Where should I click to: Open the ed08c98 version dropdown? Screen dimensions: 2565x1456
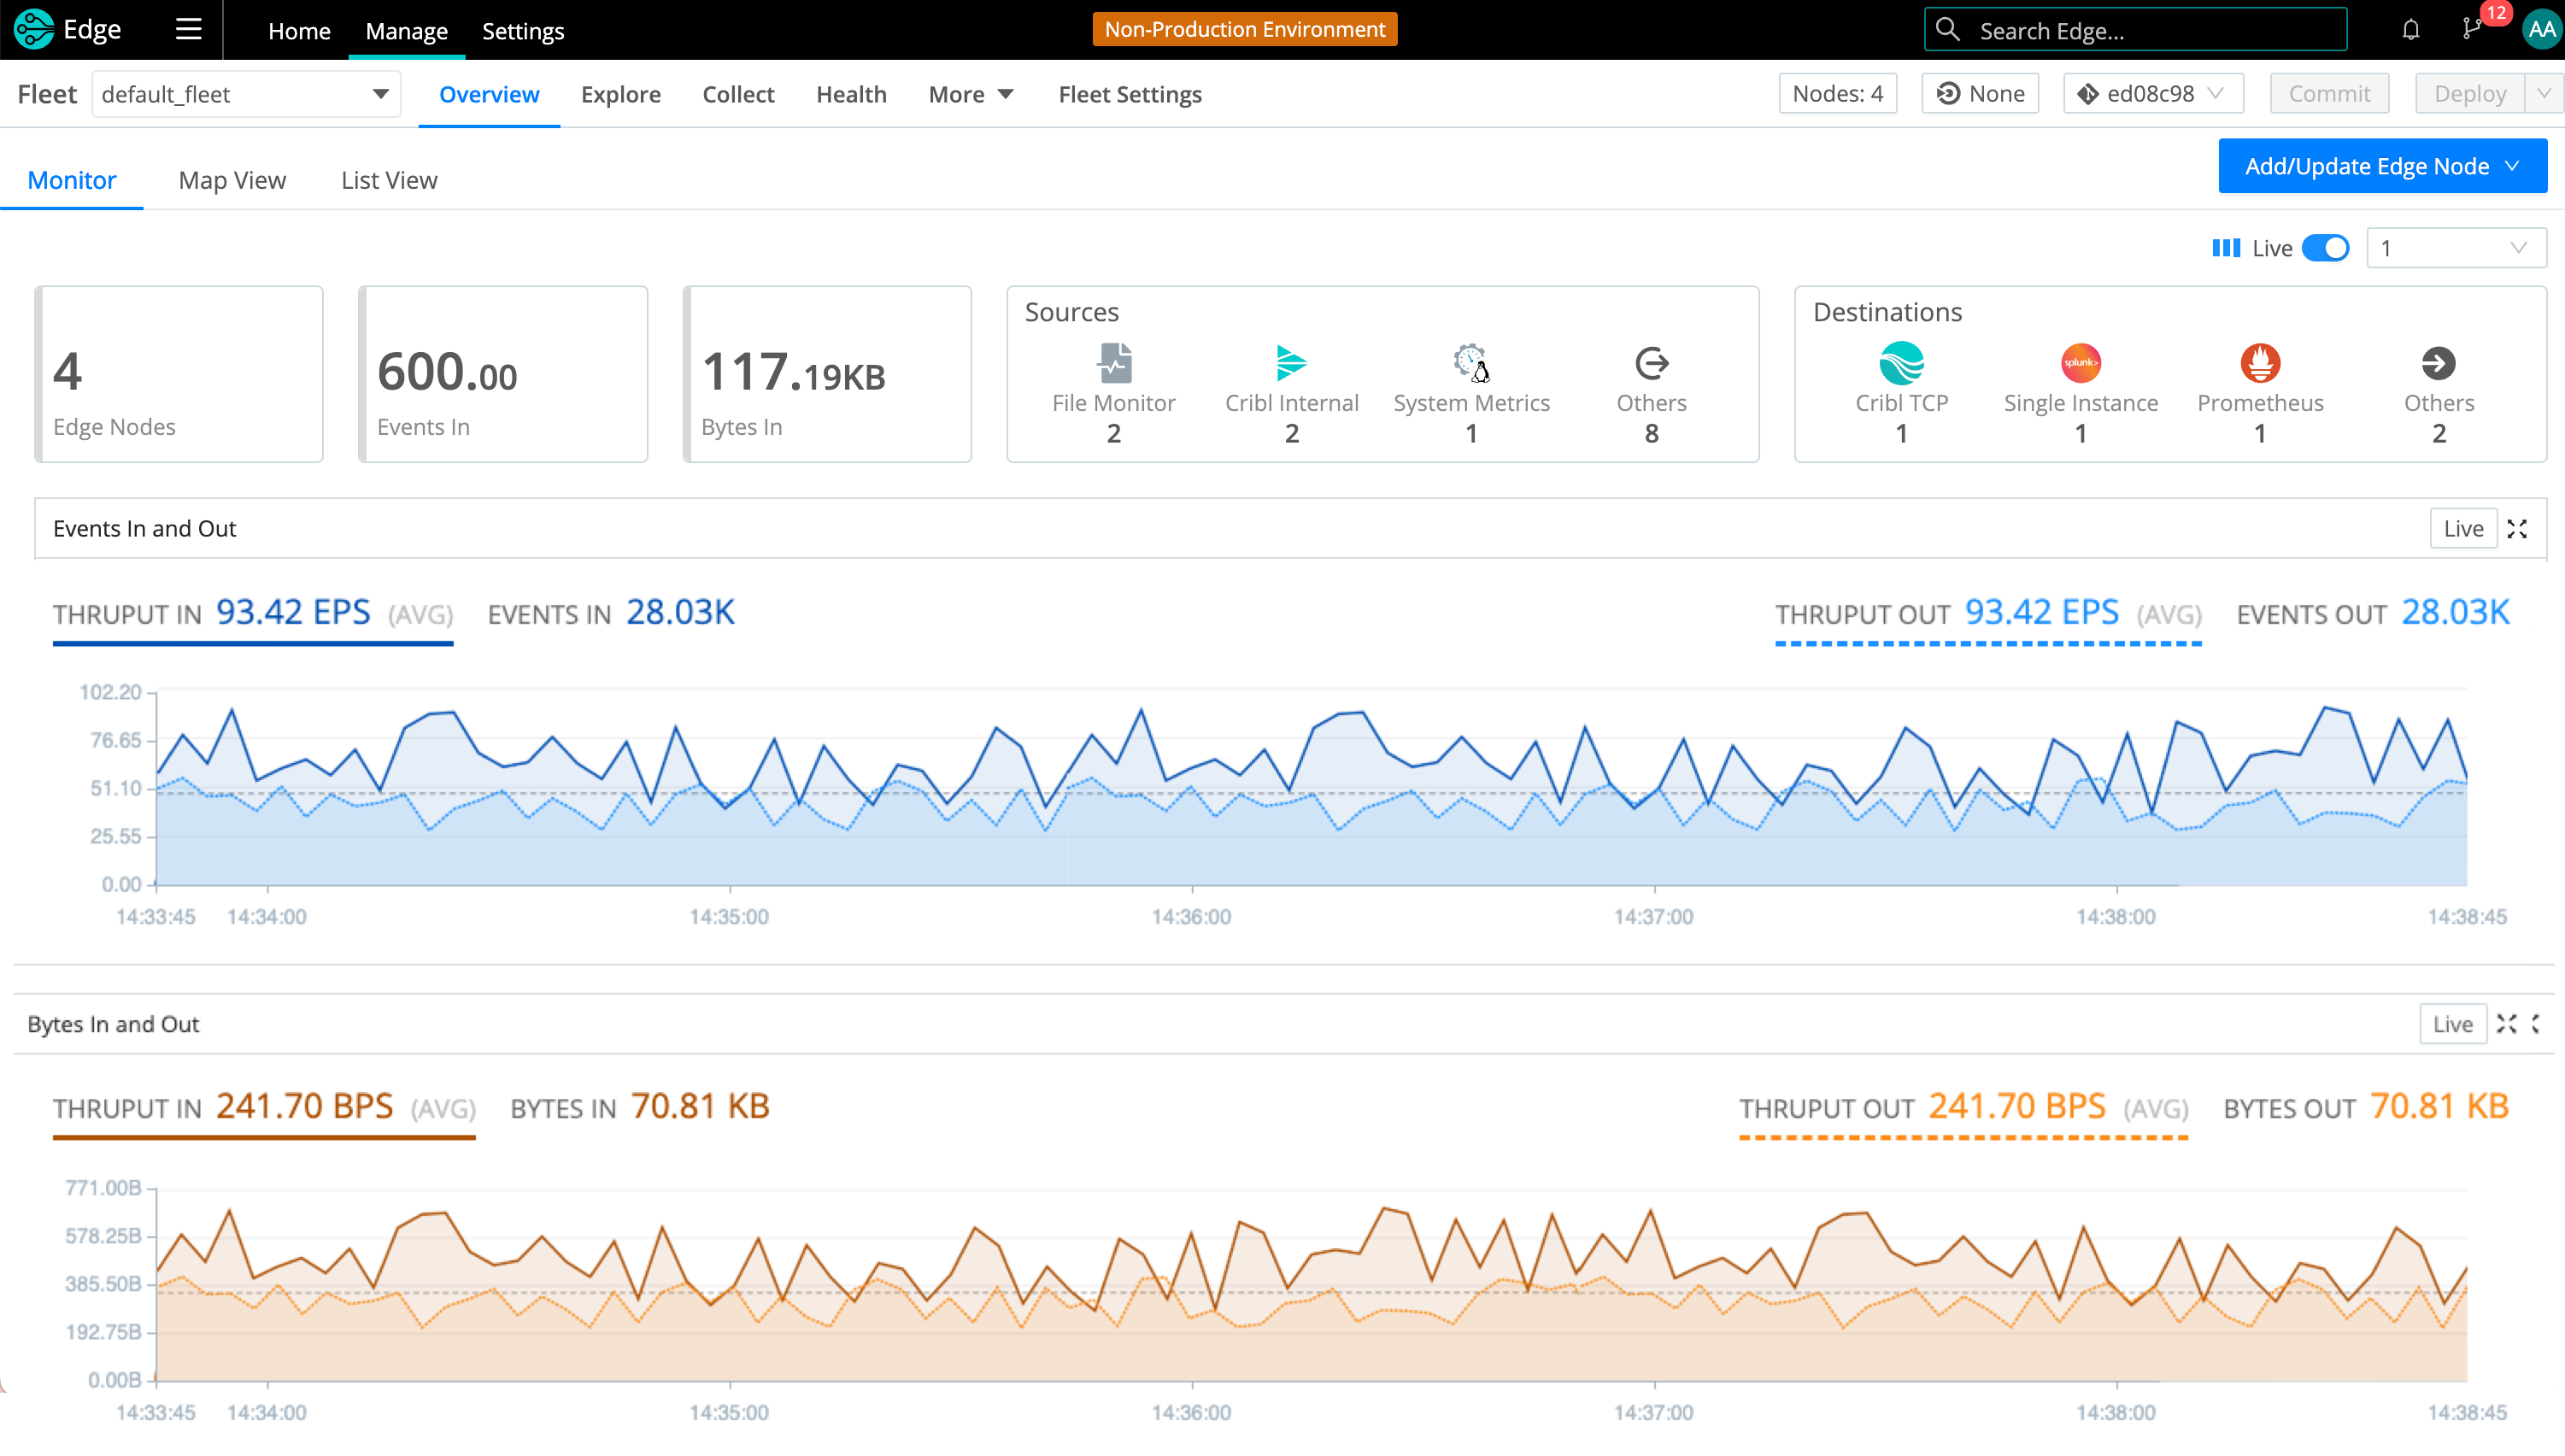click(2153, 94)
